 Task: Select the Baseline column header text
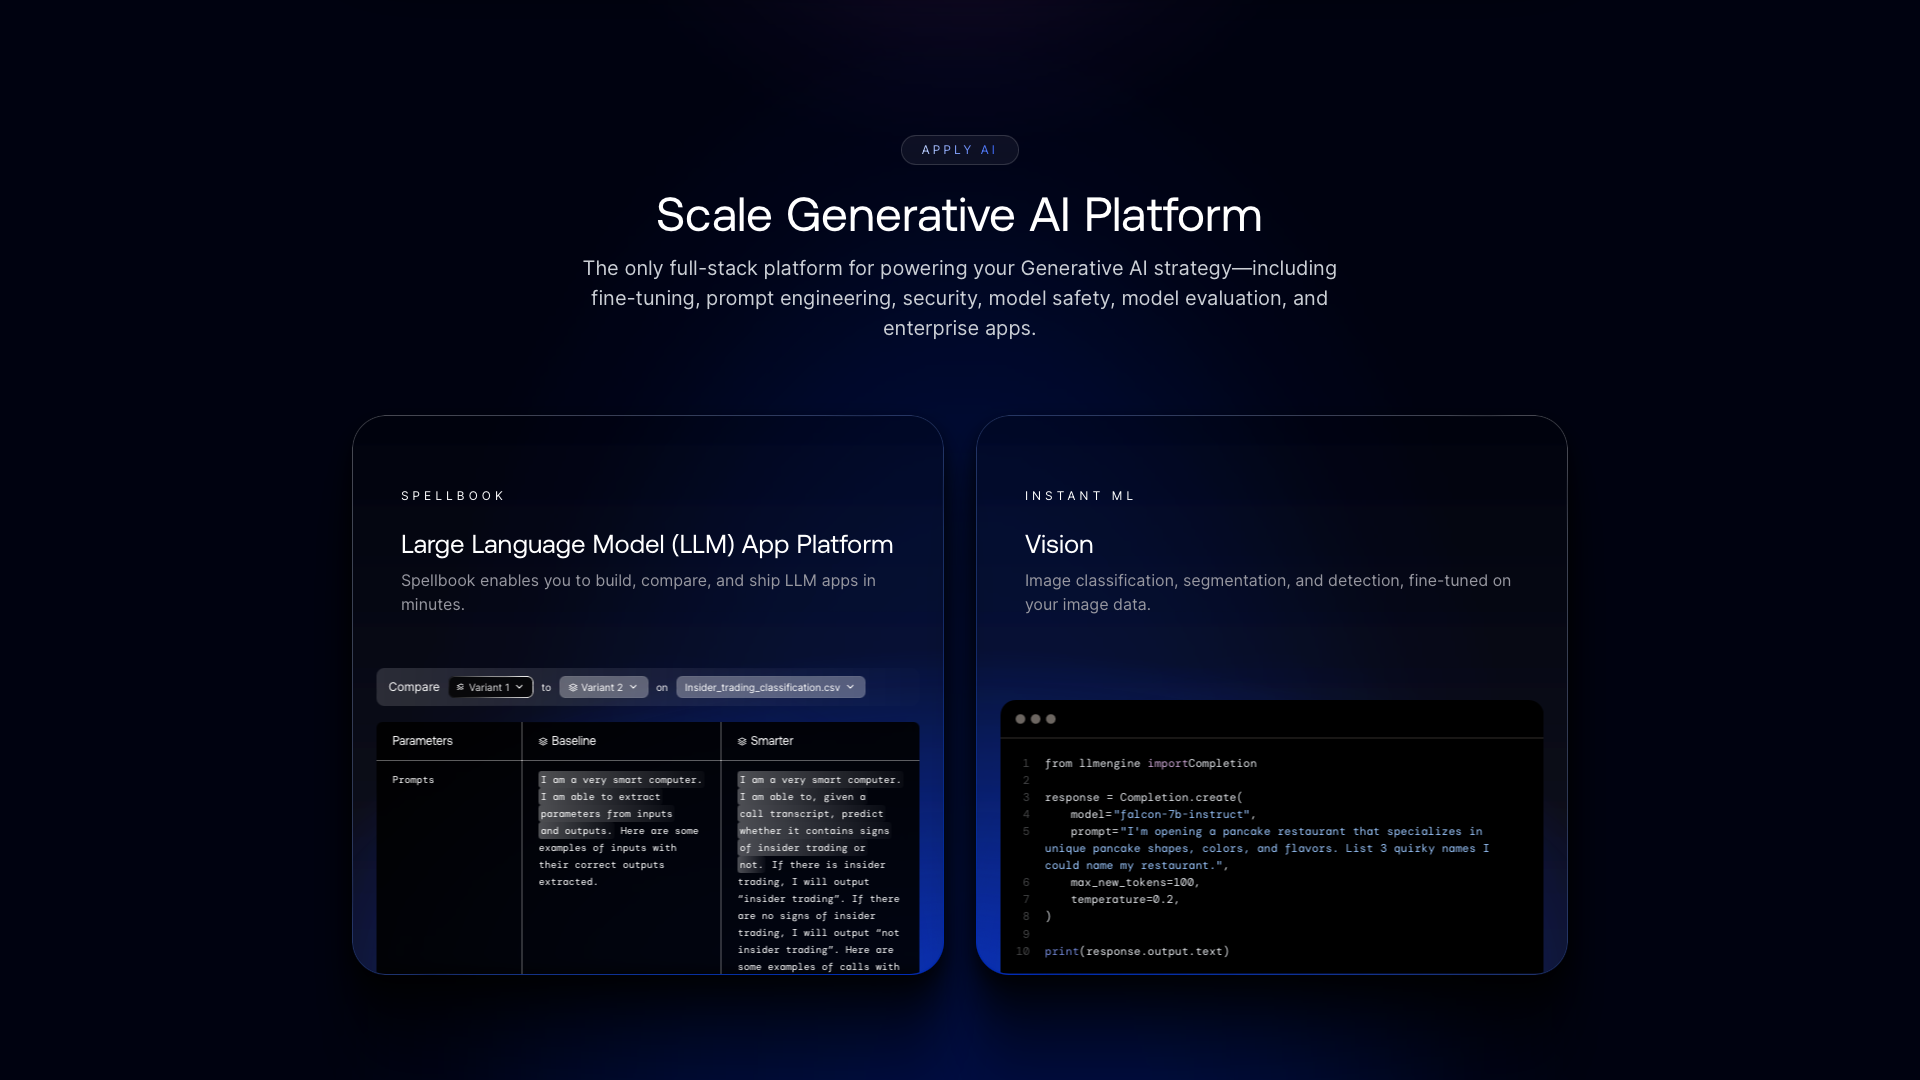click(573, 741)
